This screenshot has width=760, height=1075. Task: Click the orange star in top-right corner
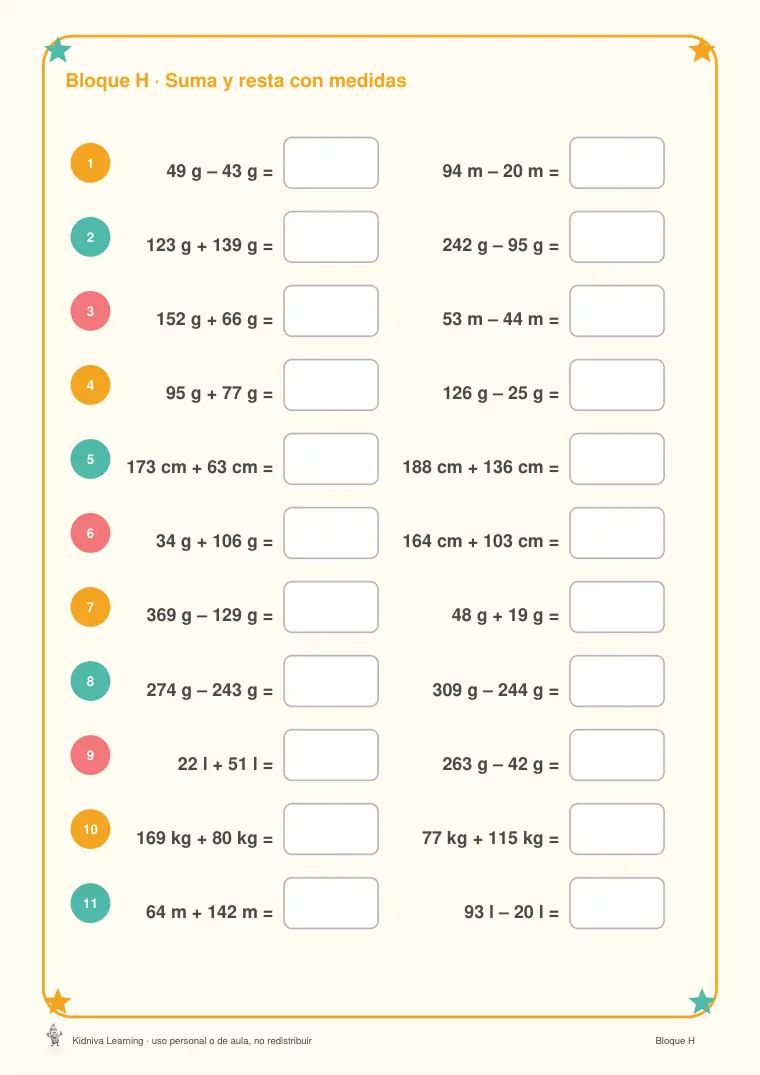(x=702, y=49)
